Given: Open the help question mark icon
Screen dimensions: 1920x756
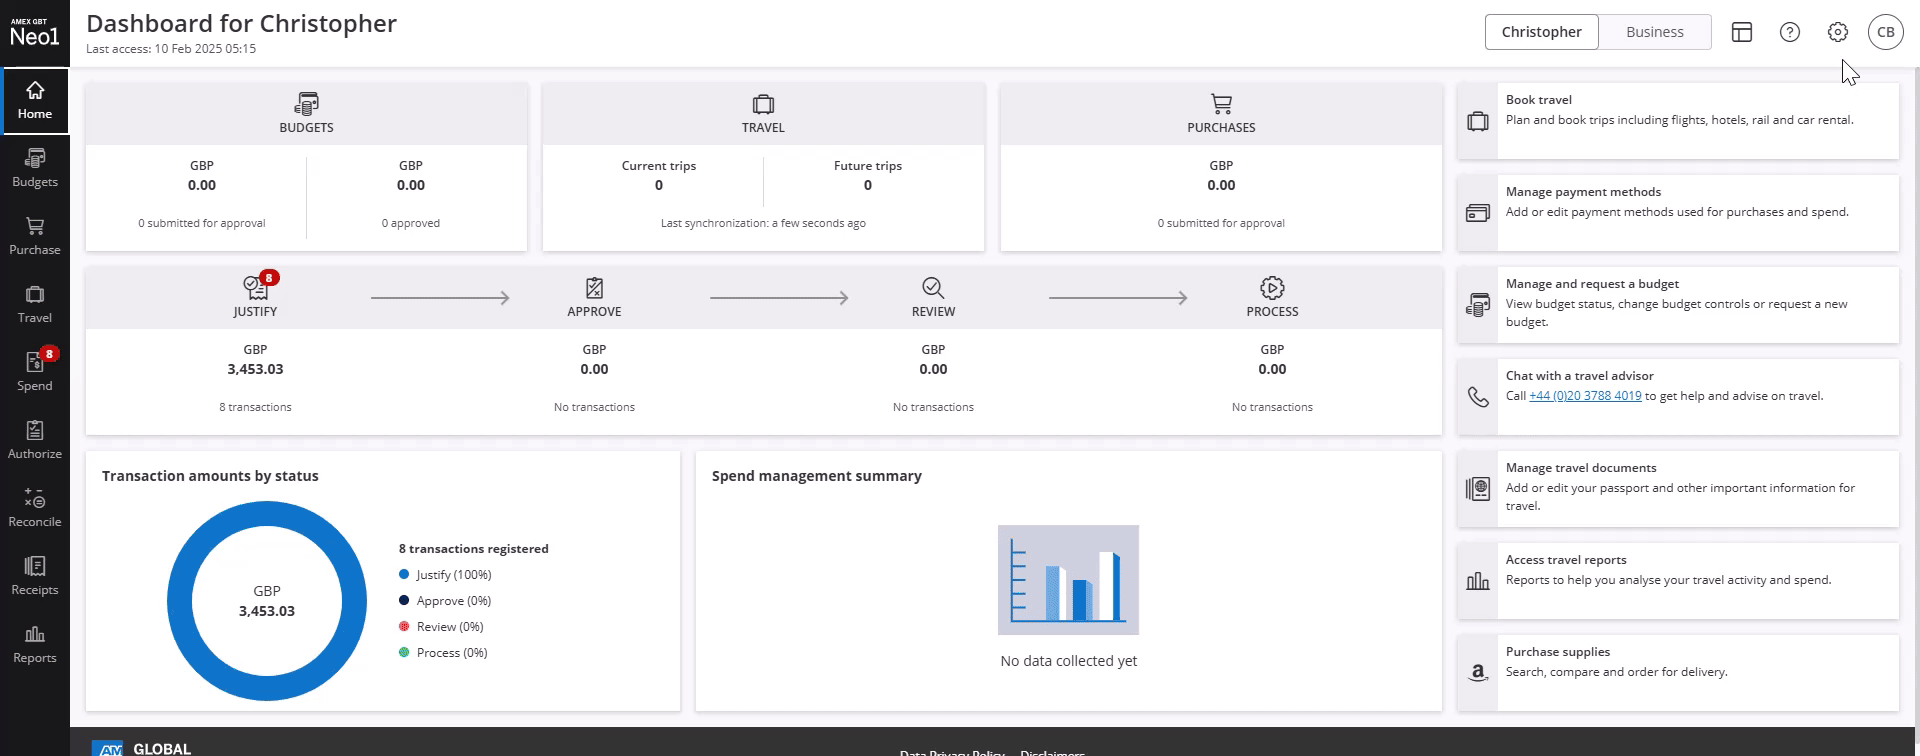Looking at the screenshot, I should 1790,32.
